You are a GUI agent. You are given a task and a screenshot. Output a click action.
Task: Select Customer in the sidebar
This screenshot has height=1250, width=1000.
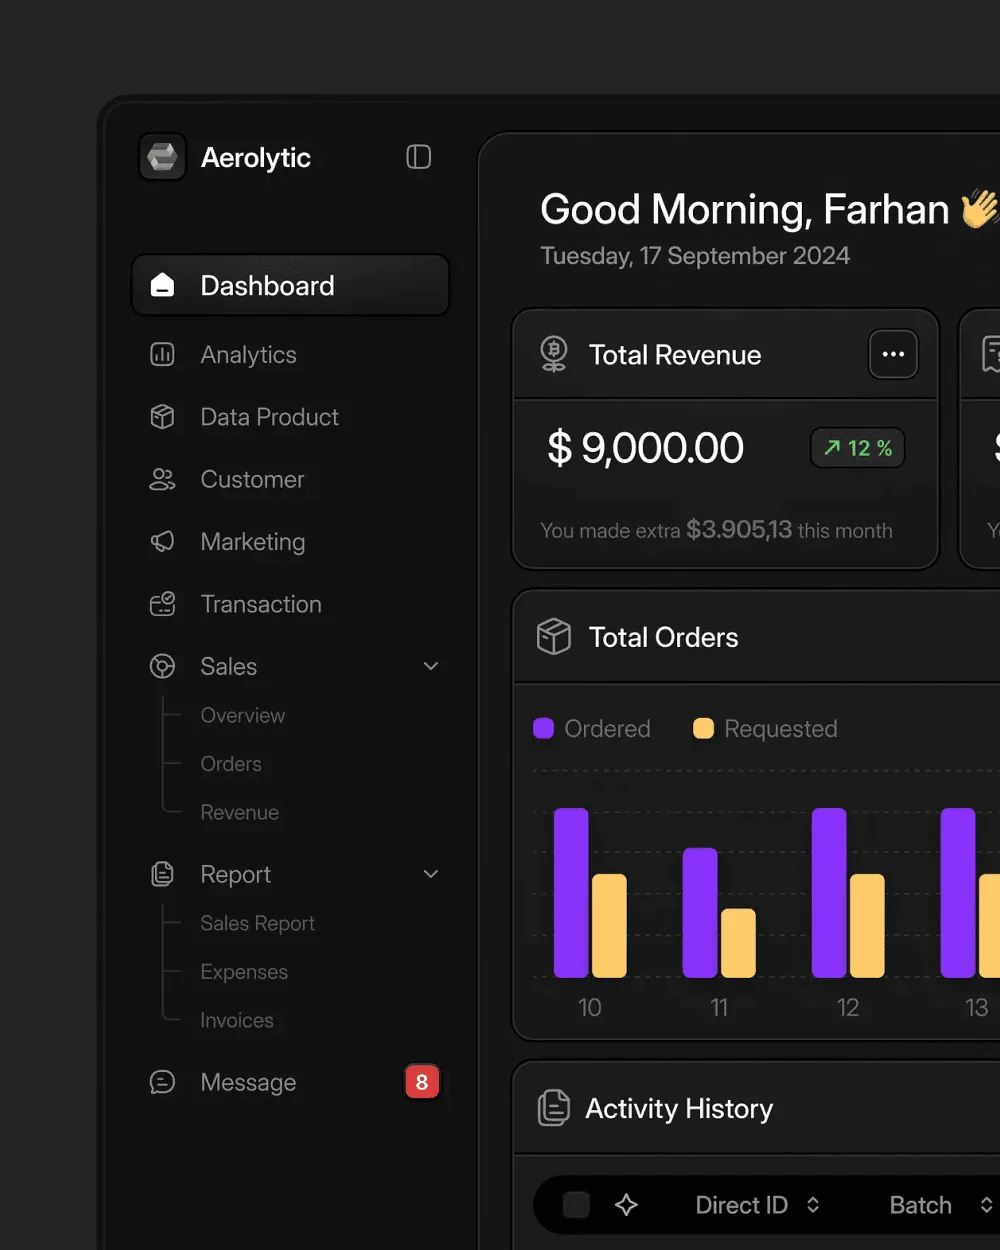(252, 480)
